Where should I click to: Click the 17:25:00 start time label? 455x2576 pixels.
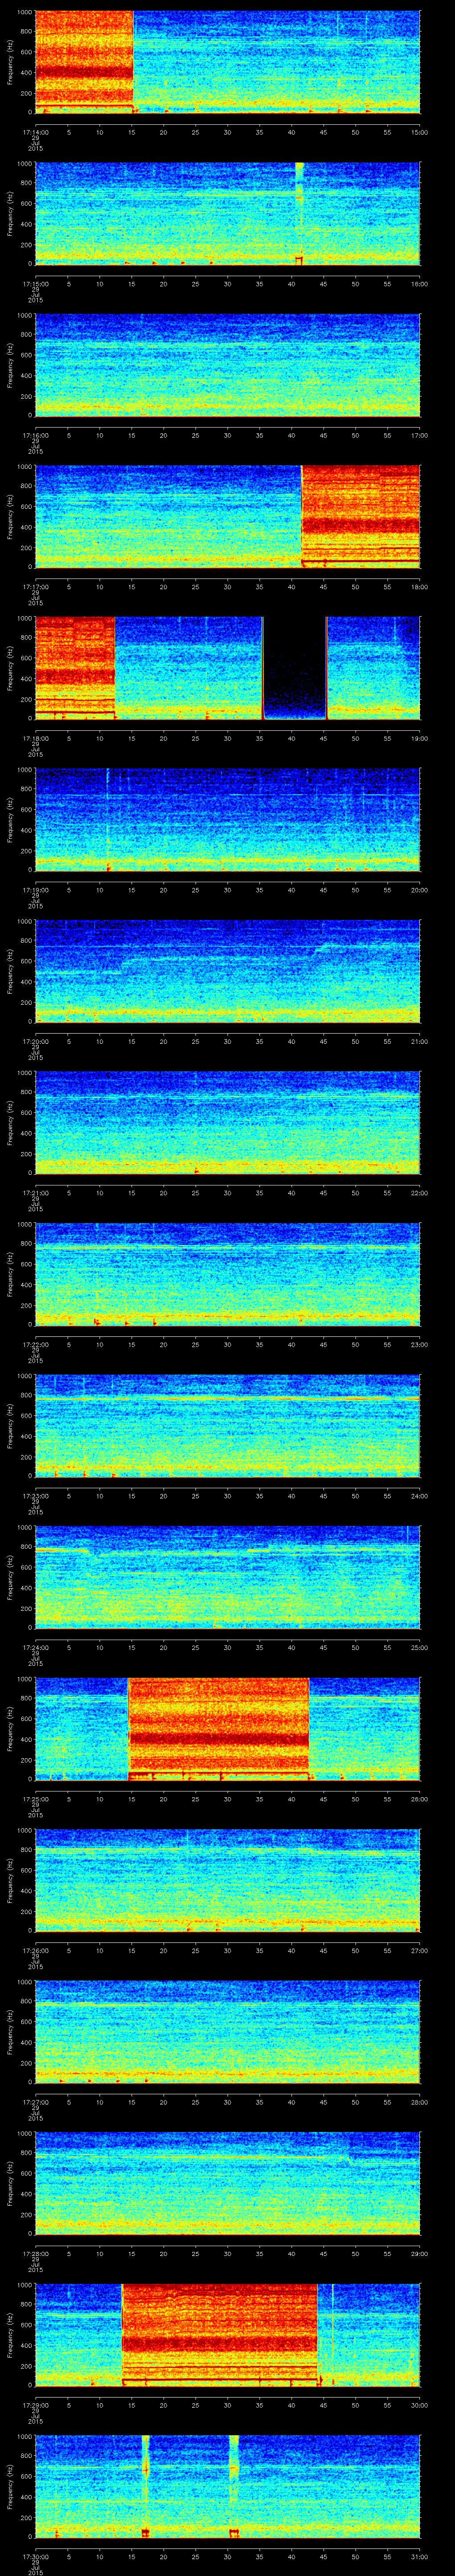[x=35, y=1799]
